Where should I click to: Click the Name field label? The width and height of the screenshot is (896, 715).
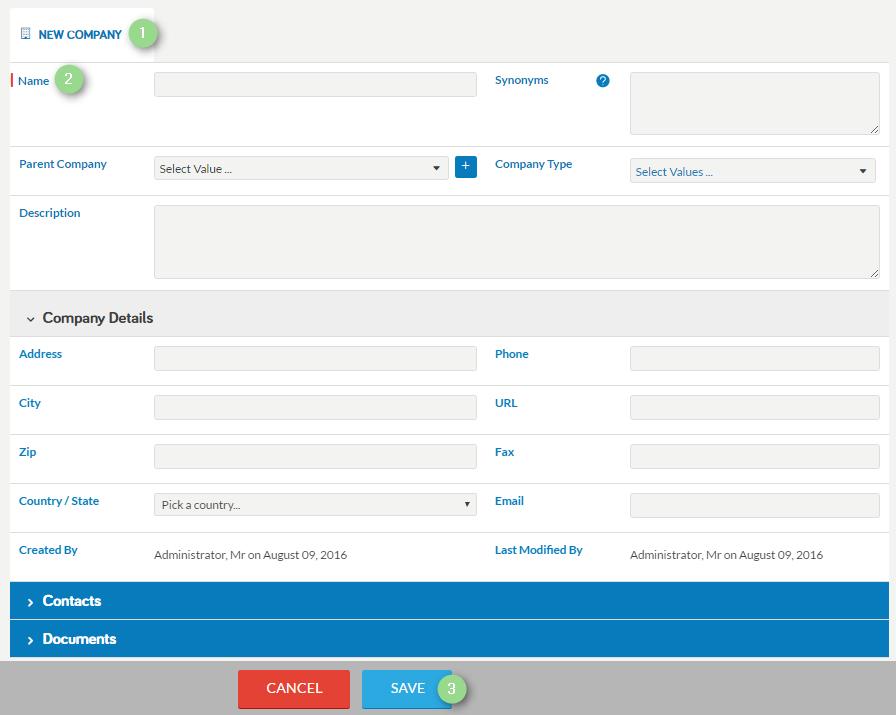click(34, 81)
